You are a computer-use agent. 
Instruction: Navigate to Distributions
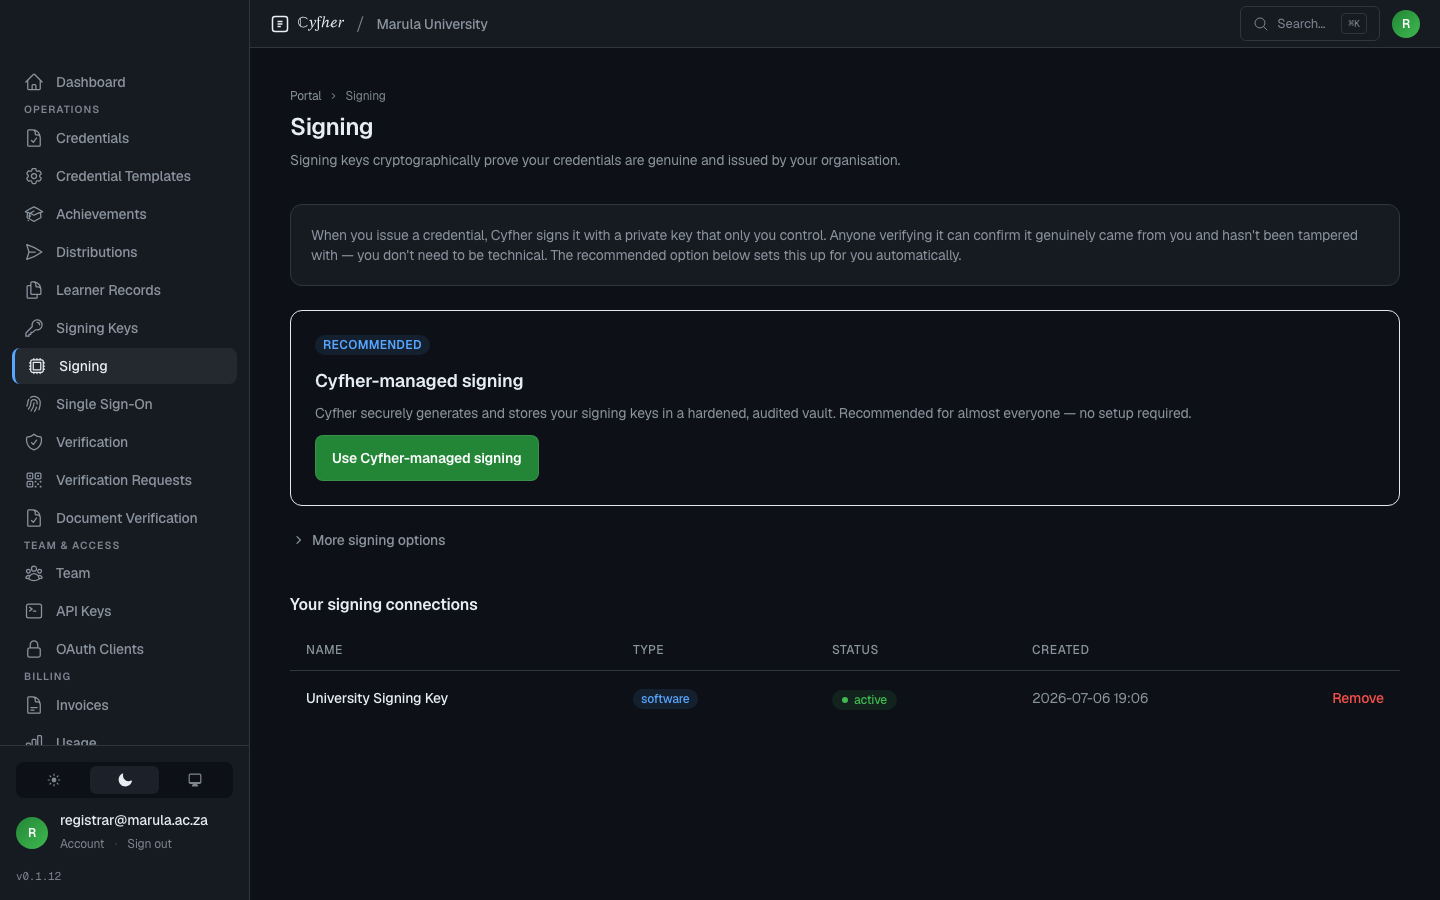tap(124, 252)
